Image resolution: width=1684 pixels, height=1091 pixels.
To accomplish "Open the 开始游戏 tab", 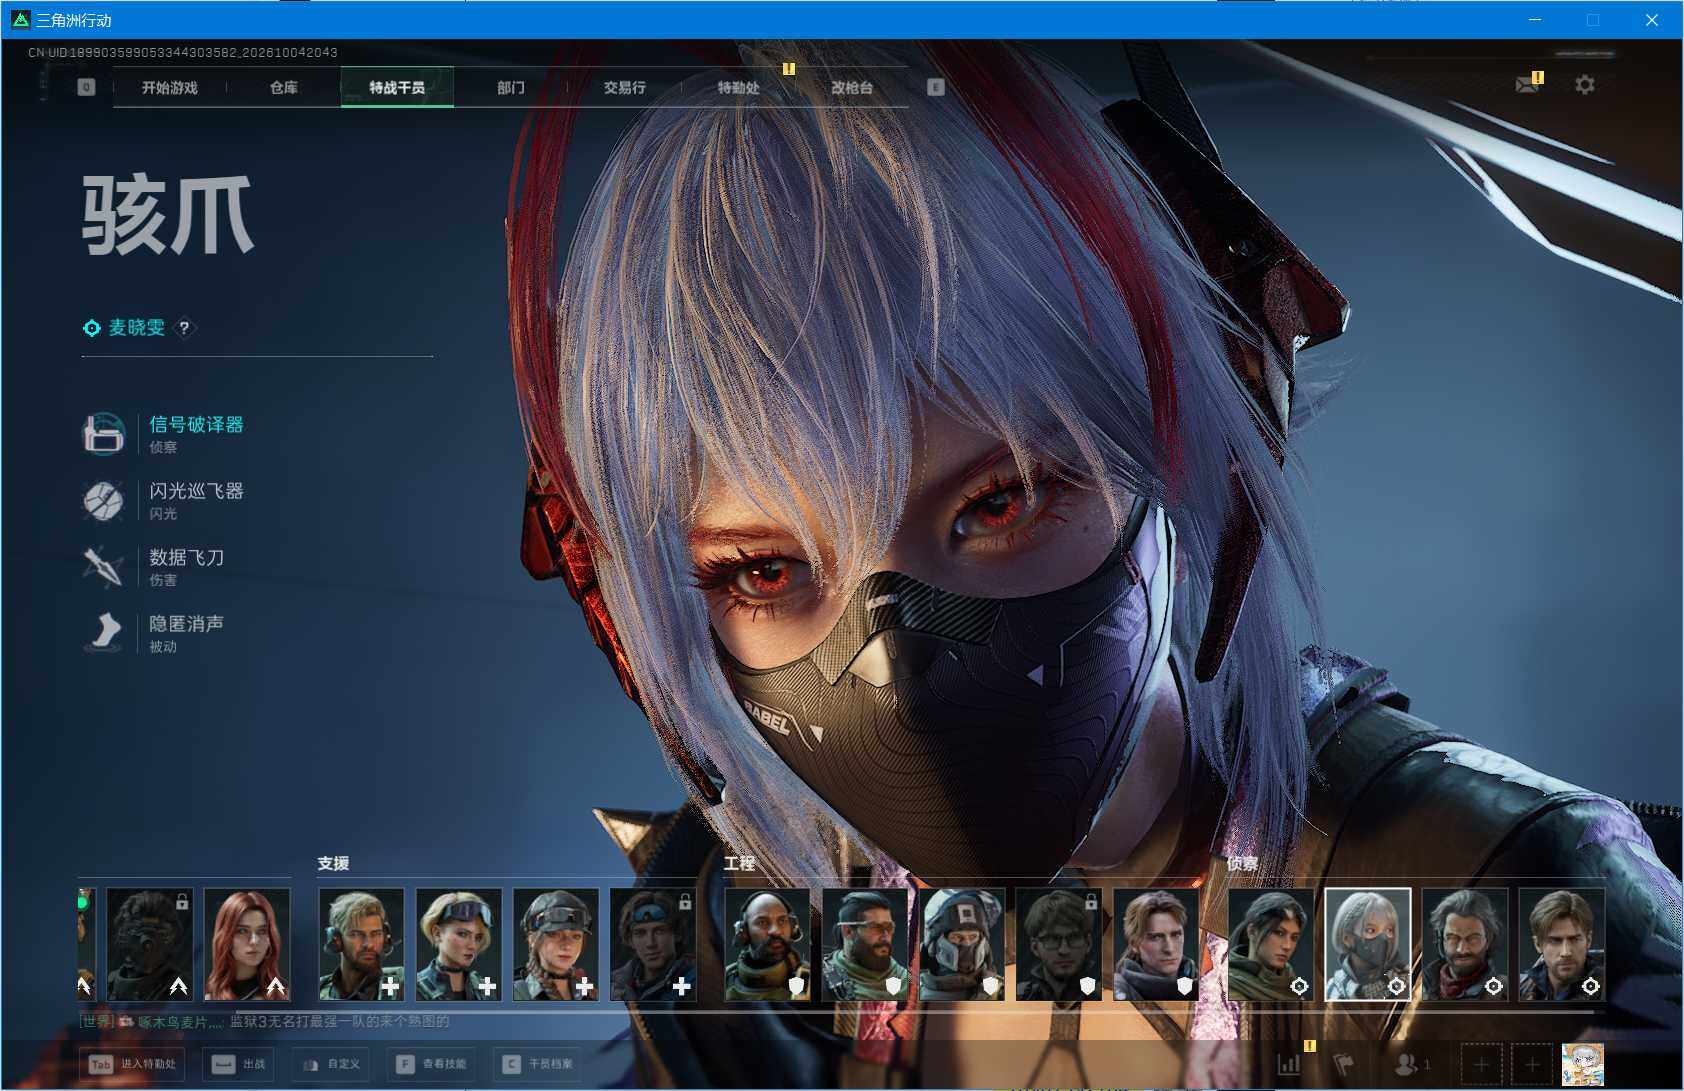I will pos(170,87).
